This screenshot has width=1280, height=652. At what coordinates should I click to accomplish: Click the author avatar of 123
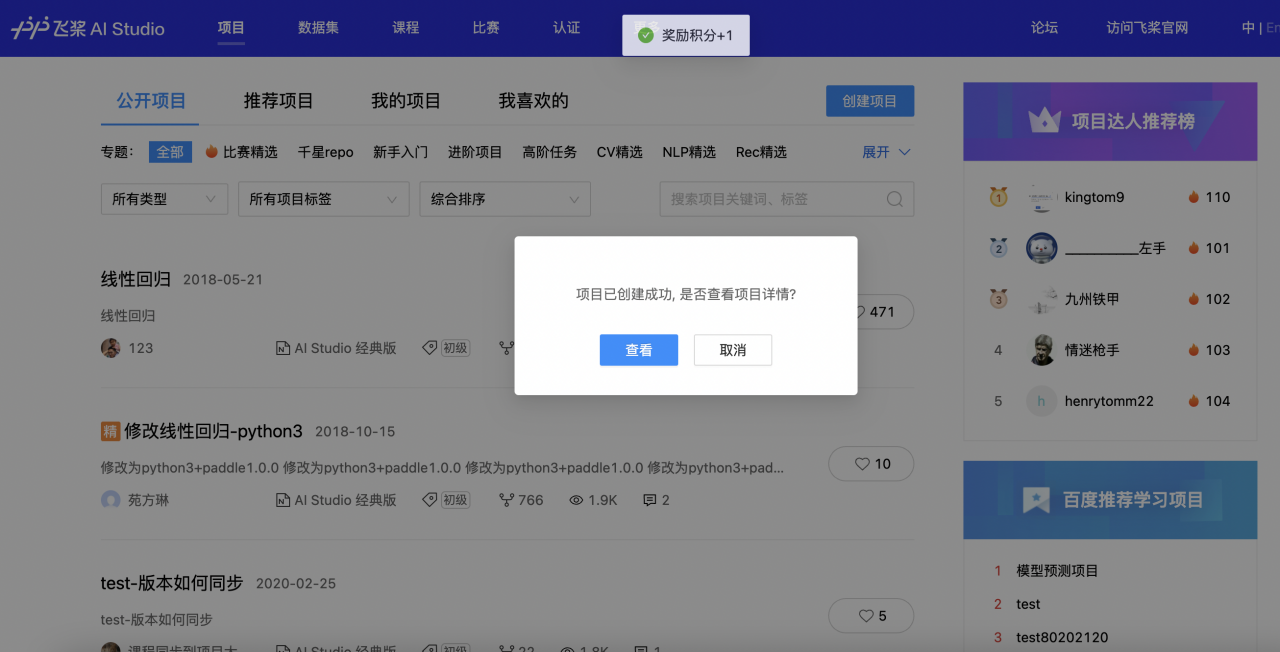[111, 348]
